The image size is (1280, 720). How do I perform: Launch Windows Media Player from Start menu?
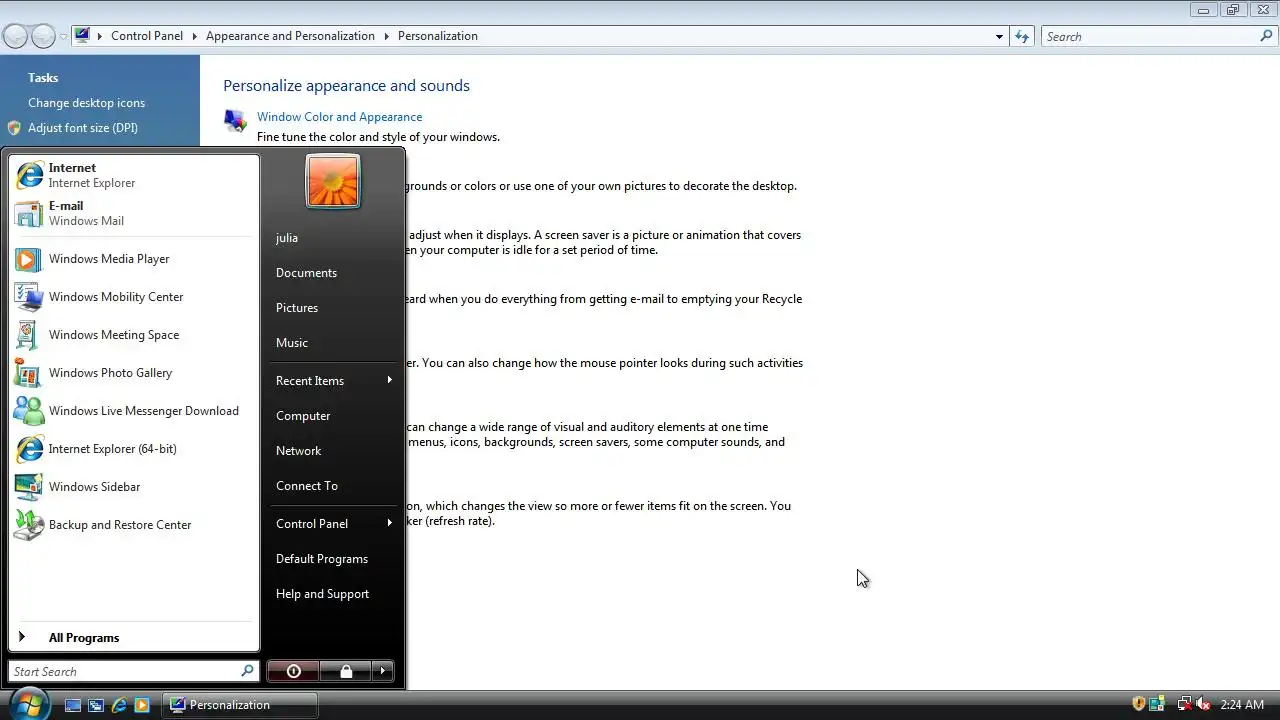tap(29, 259)
